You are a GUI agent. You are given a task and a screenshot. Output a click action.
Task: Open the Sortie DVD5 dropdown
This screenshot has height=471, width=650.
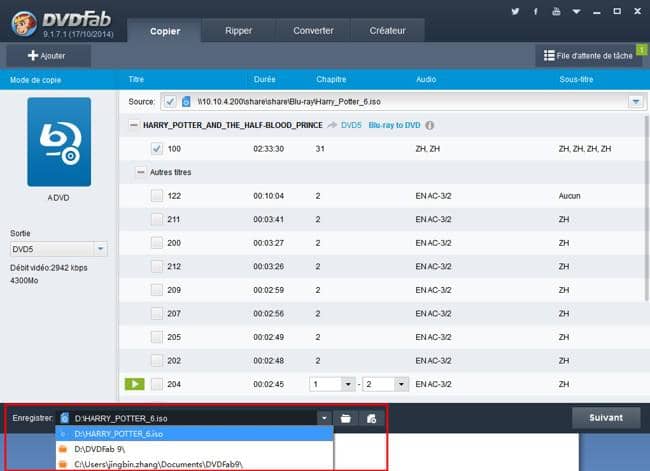100,249
